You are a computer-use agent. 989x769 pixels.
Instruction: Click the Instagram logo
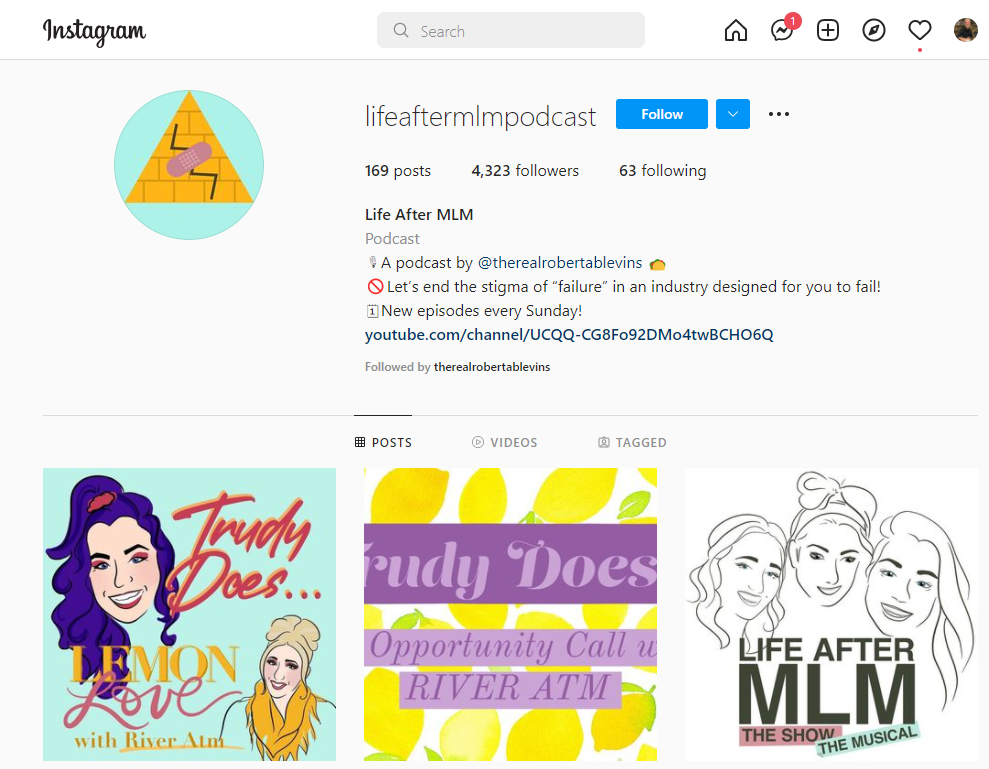pyautogui.click(x=95, y=32)
